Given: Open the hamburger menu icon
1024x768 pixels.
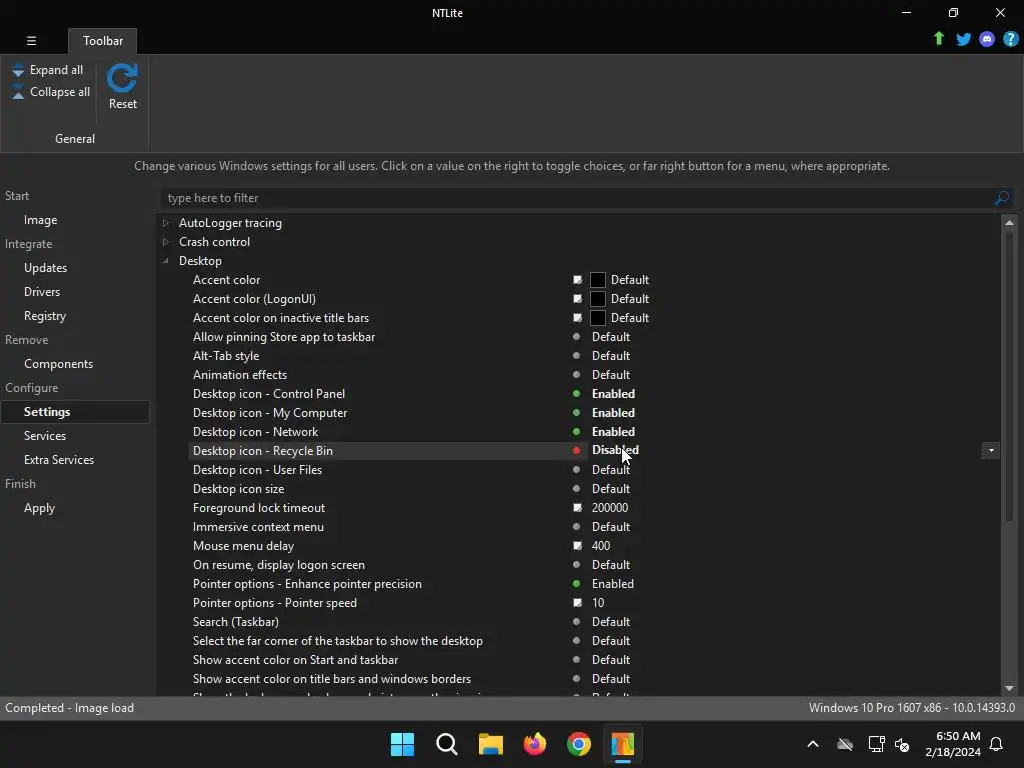Looking at the screenshot, I should pyautogui.click(x=31, y=40).
